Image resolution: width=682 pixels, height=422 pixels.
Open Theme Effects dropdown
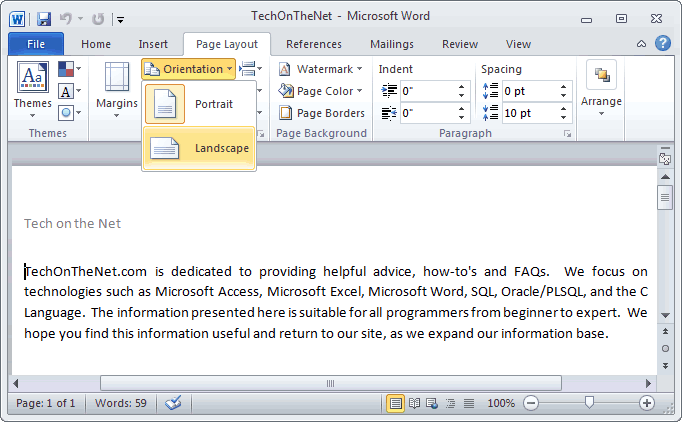pos(70,113)
